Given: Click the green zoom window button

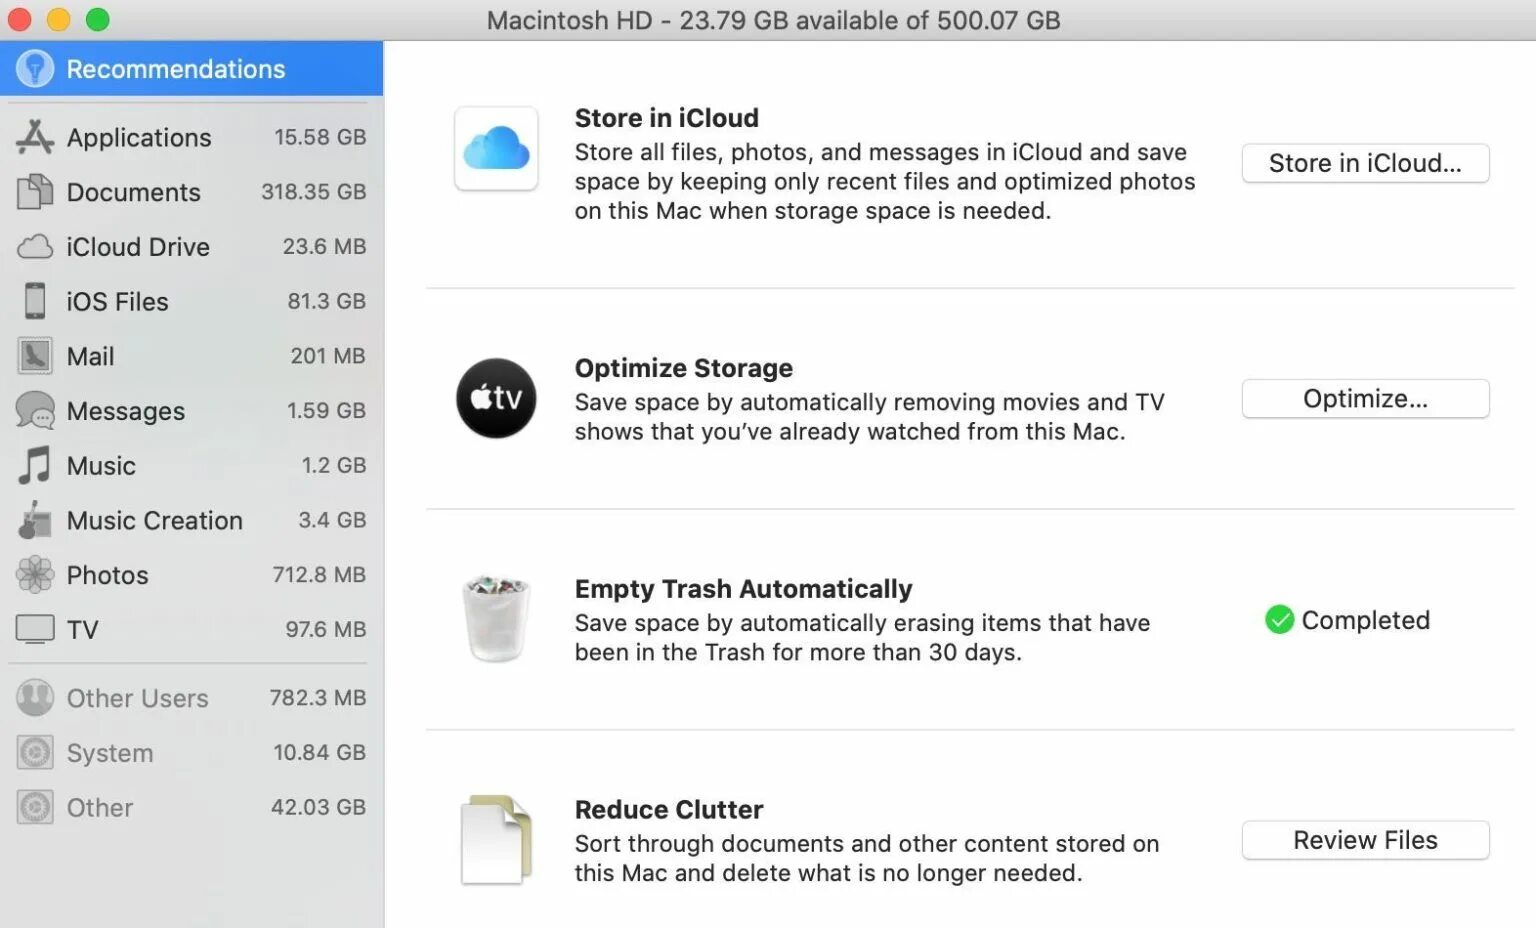Looking at the screenshot, I should (x=97, y=19).
